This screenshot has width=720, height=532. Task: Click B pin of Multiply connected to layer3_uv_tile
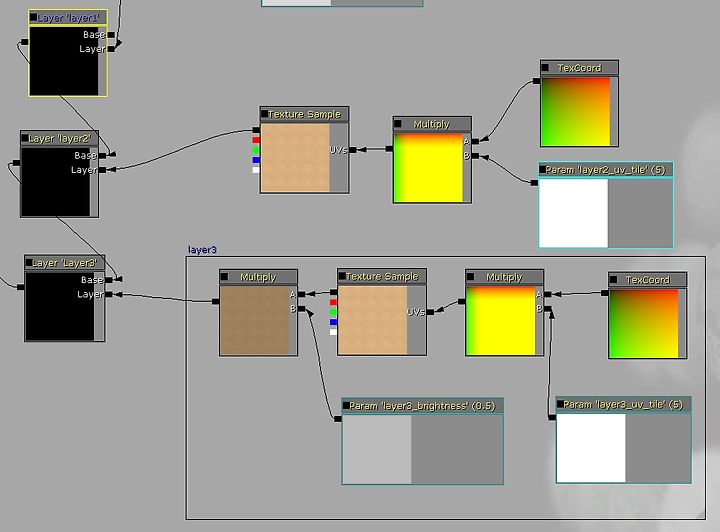(x=548, y=308)
